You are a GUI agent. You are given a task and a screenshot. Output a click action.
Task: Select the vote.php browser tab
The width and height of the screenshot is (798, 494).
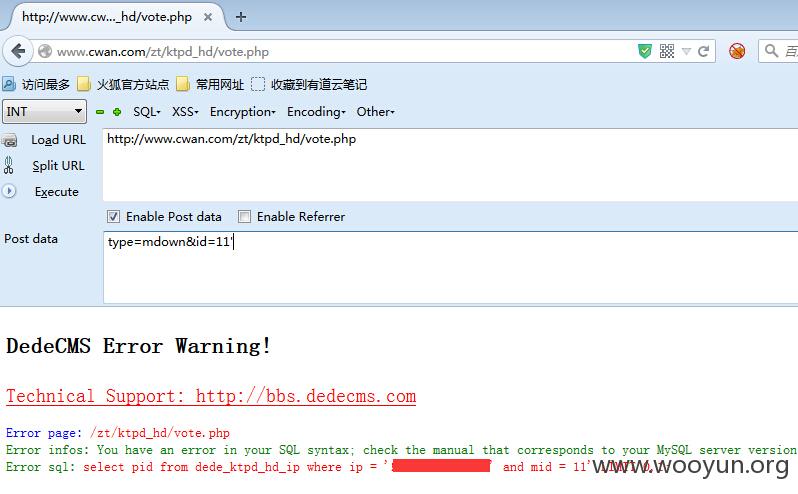click(111, 17)
